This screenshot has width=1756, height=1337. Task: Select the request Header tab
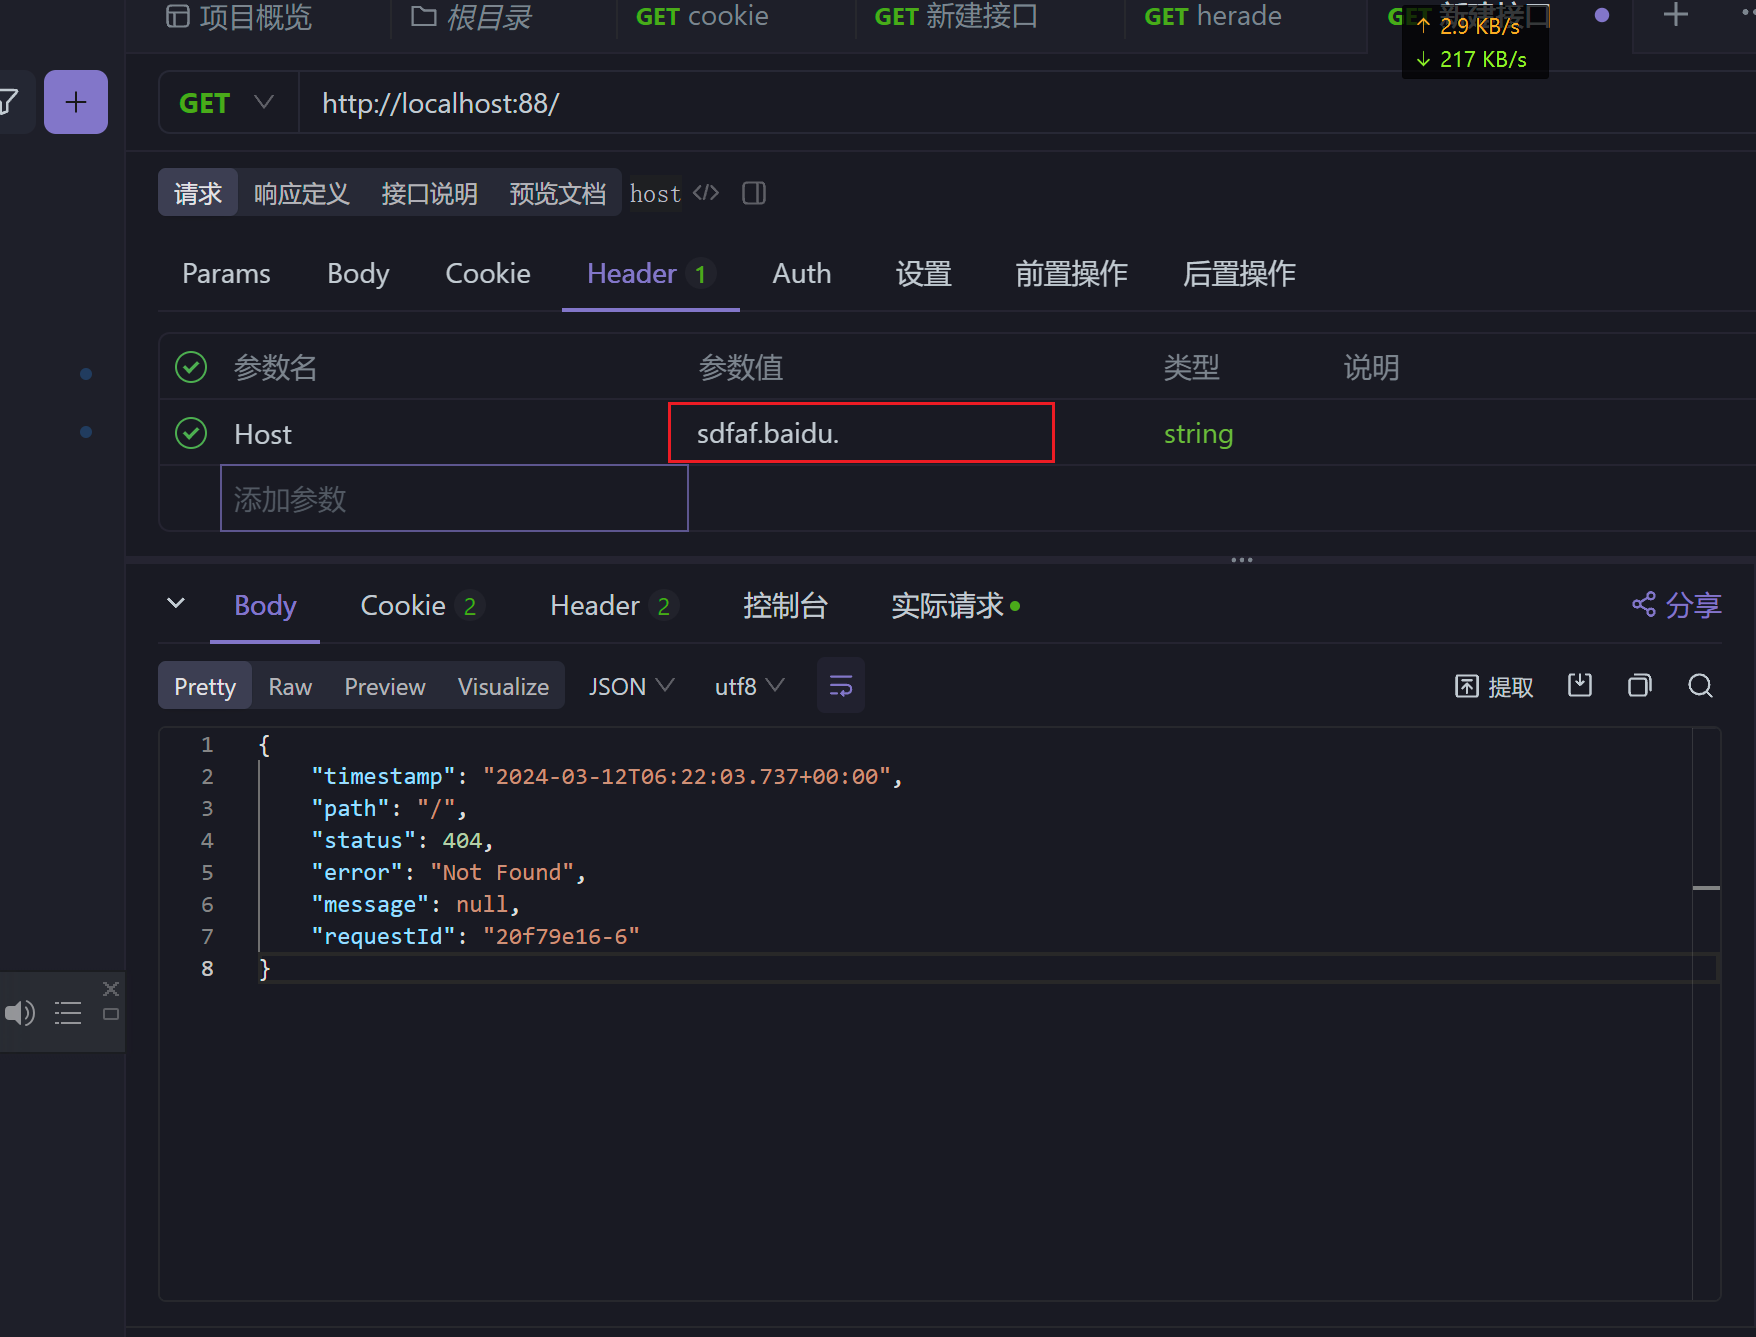tap(650, 273)
